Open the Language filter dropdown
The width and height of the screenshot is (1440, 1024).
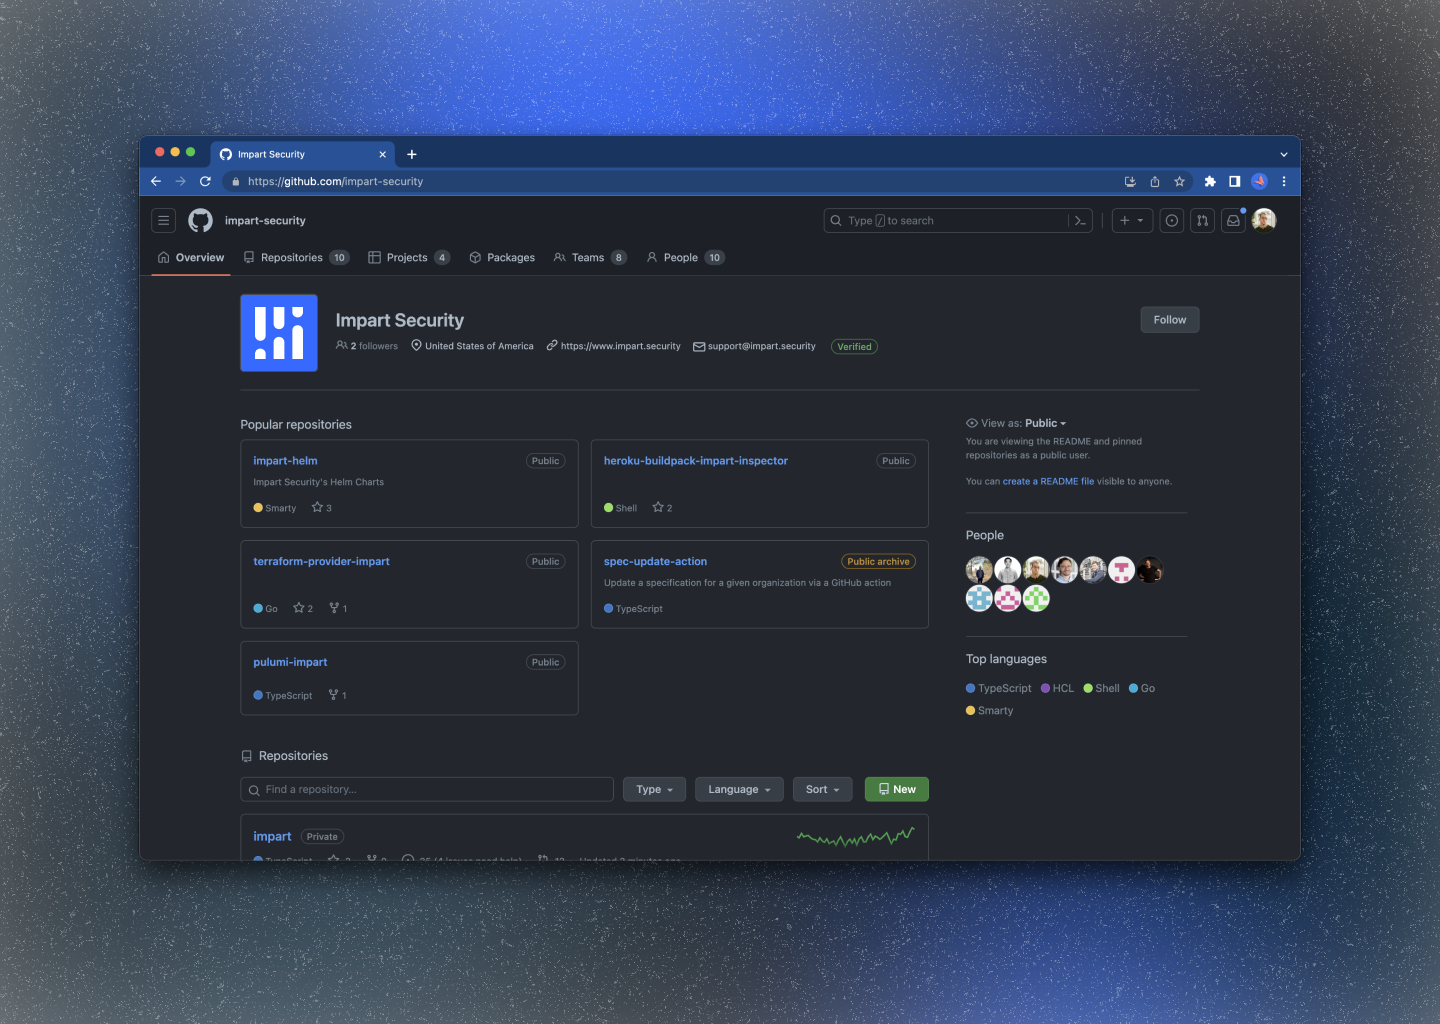739,790
